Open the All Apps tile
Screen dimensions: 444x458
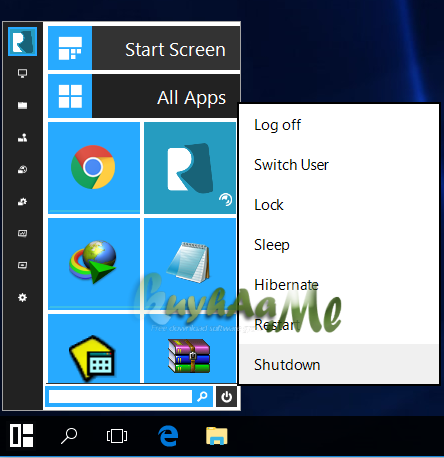pyautogui.click(x=144, y=96)
